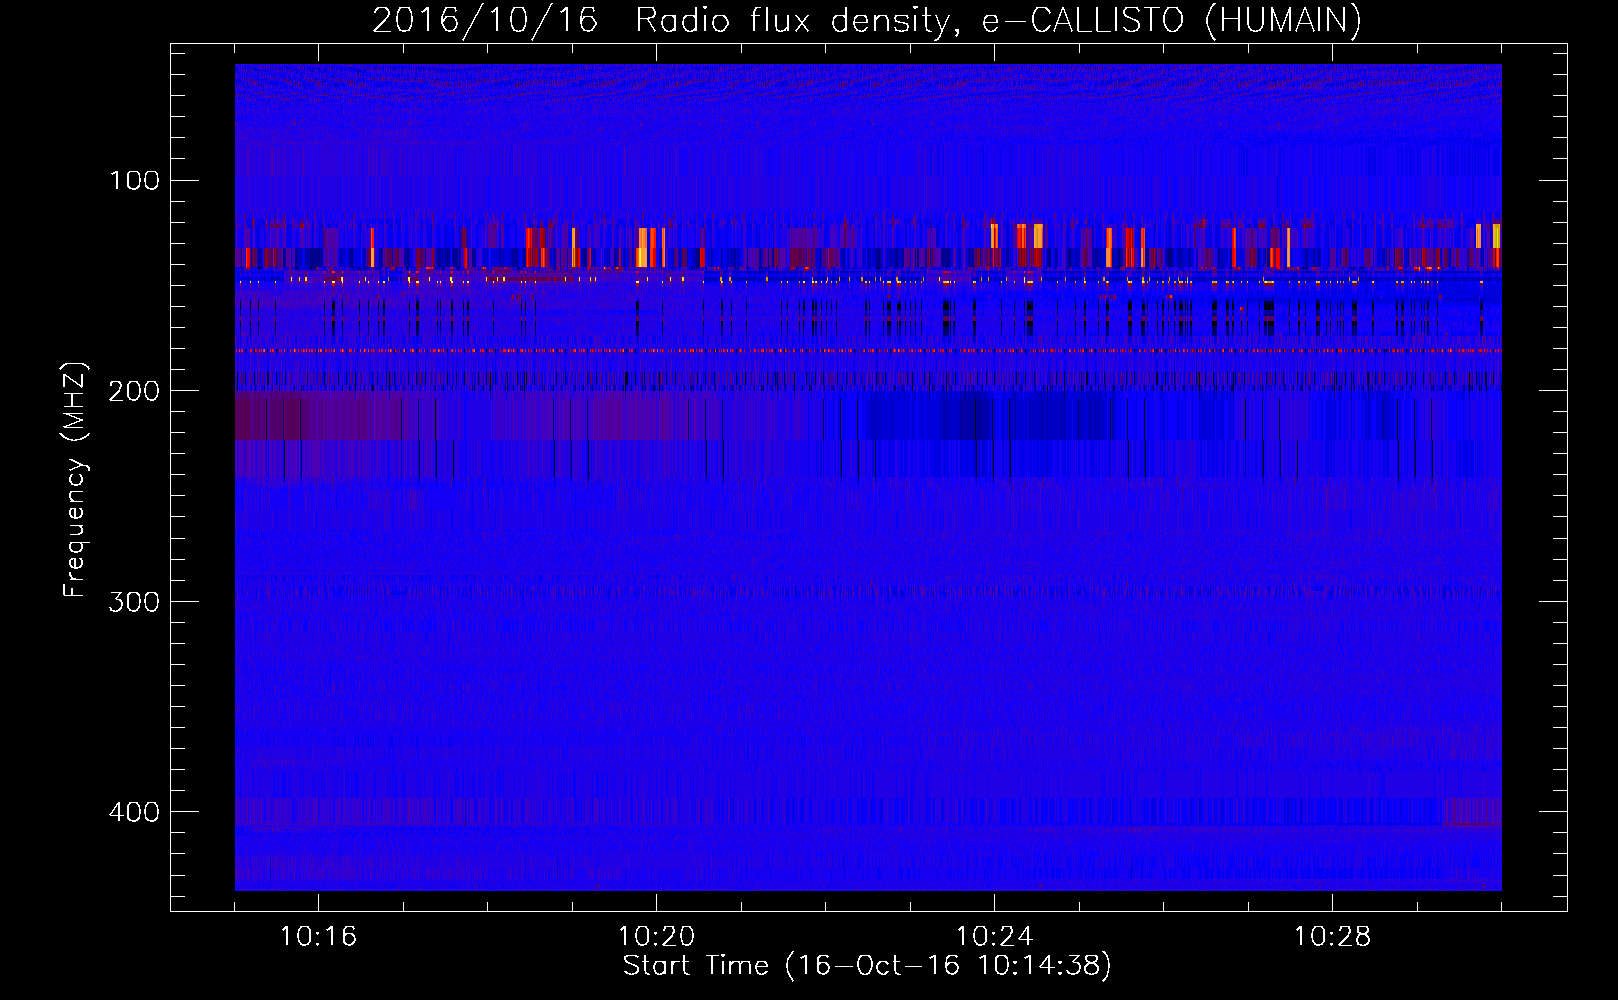Click the plot title '2016/10/16 Radio flux density, e-CALLISTO (HUMAIN)'

point(867,20)
